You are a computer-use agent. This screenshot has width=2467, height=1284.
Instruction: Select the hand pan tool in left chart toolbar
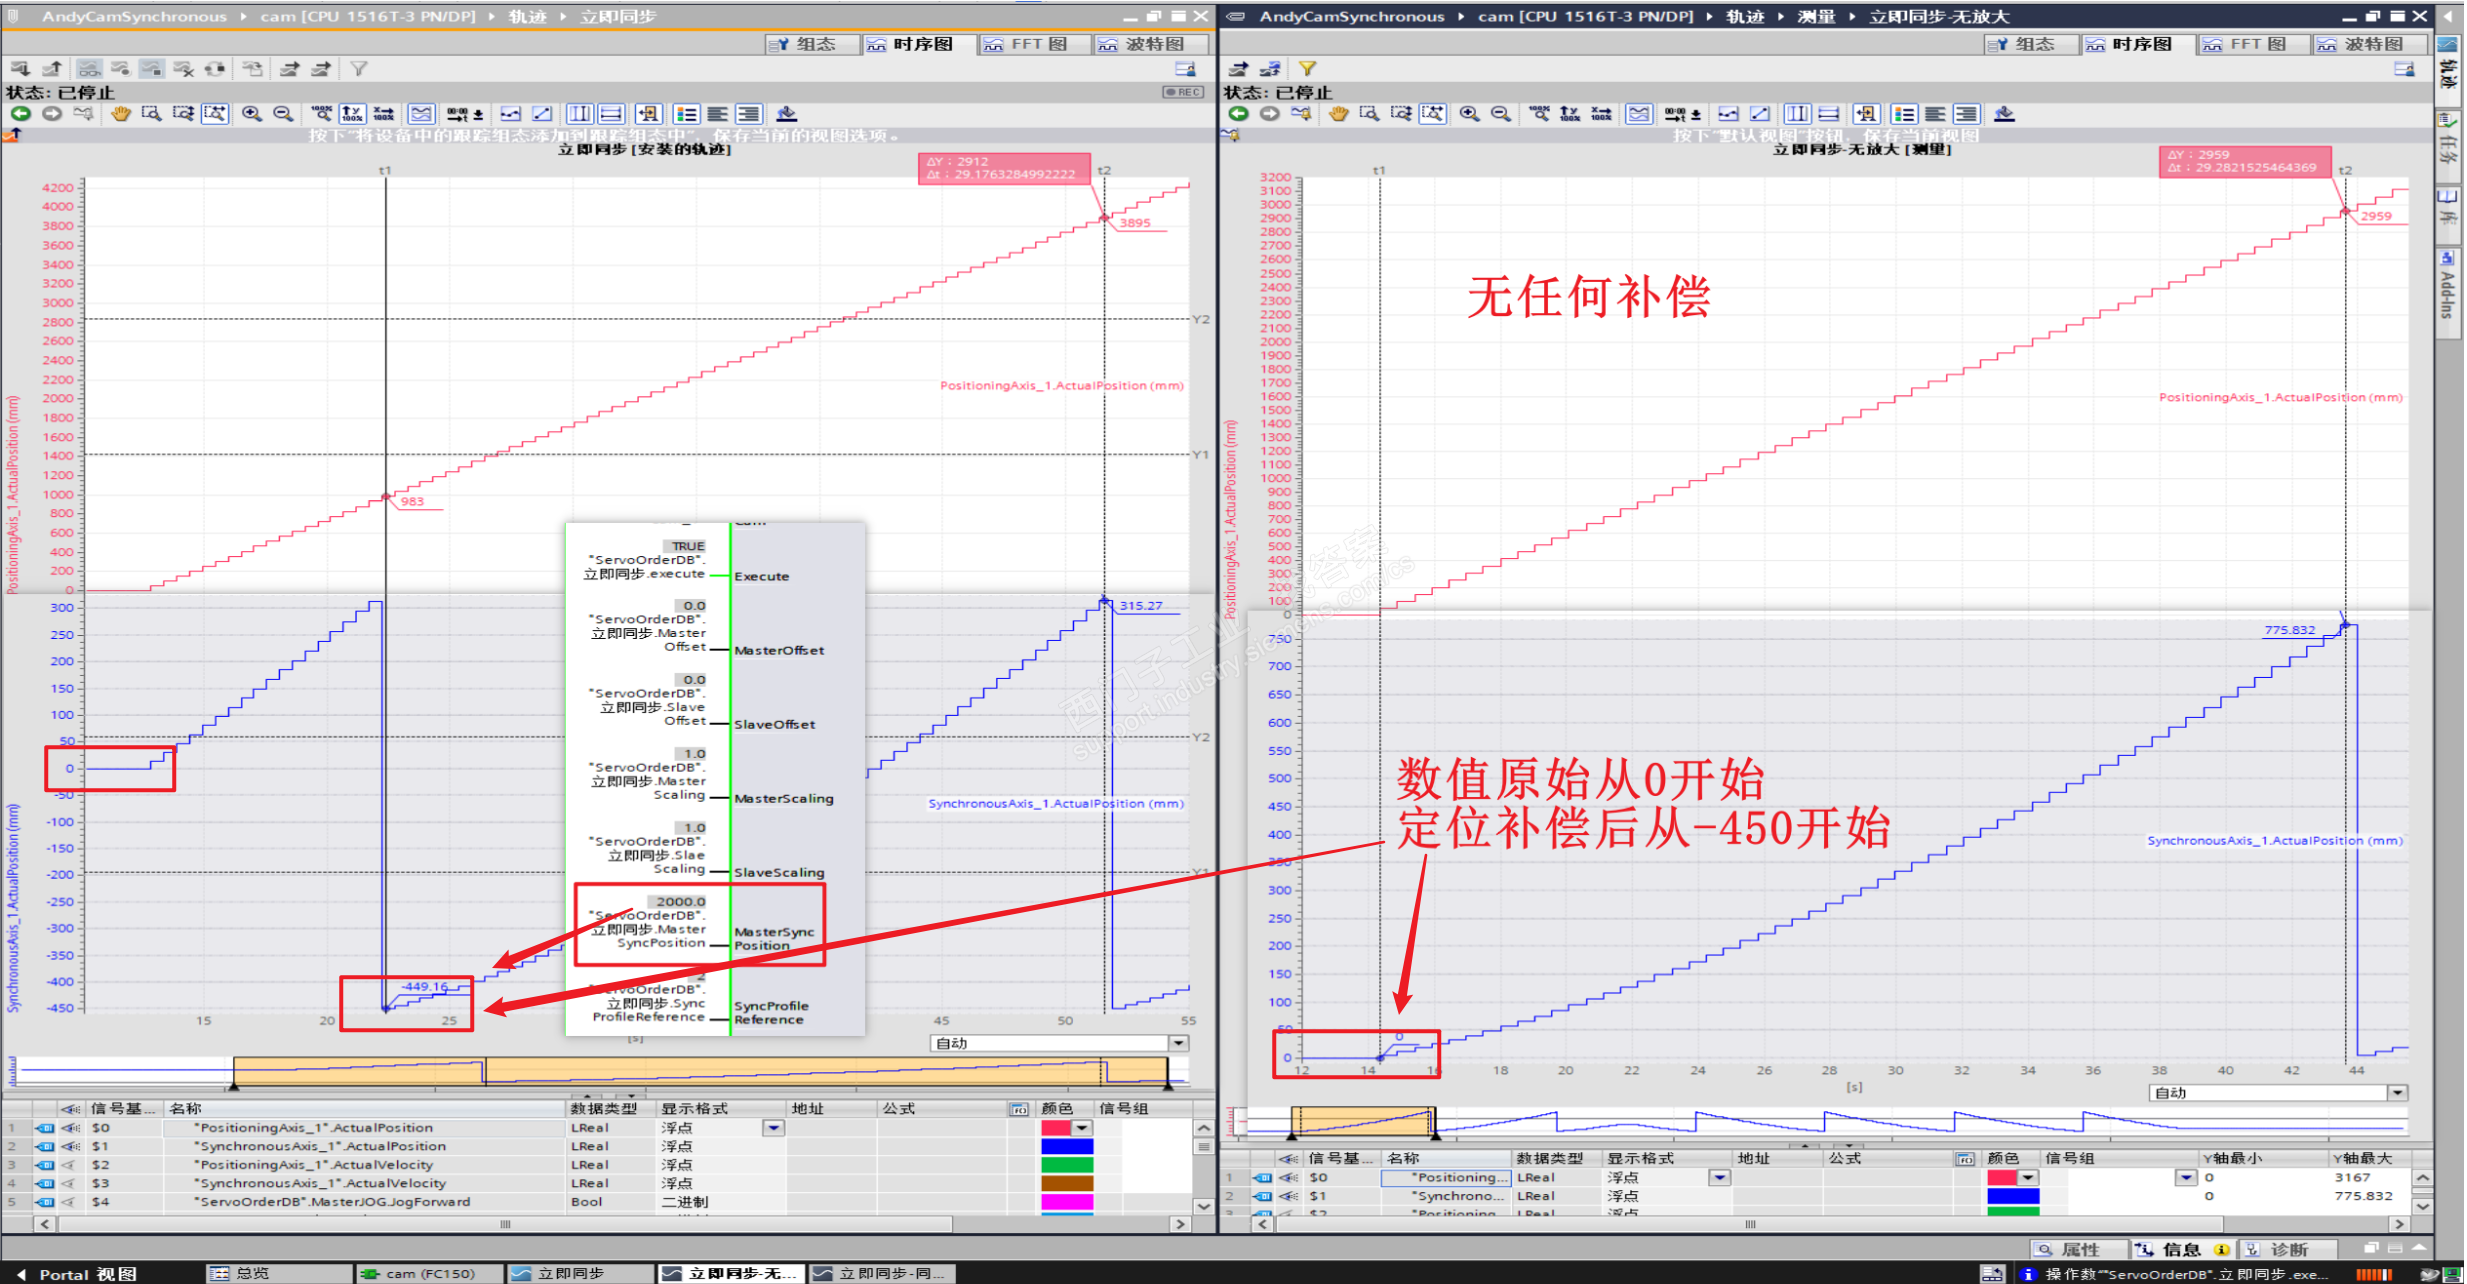point(121,114)
